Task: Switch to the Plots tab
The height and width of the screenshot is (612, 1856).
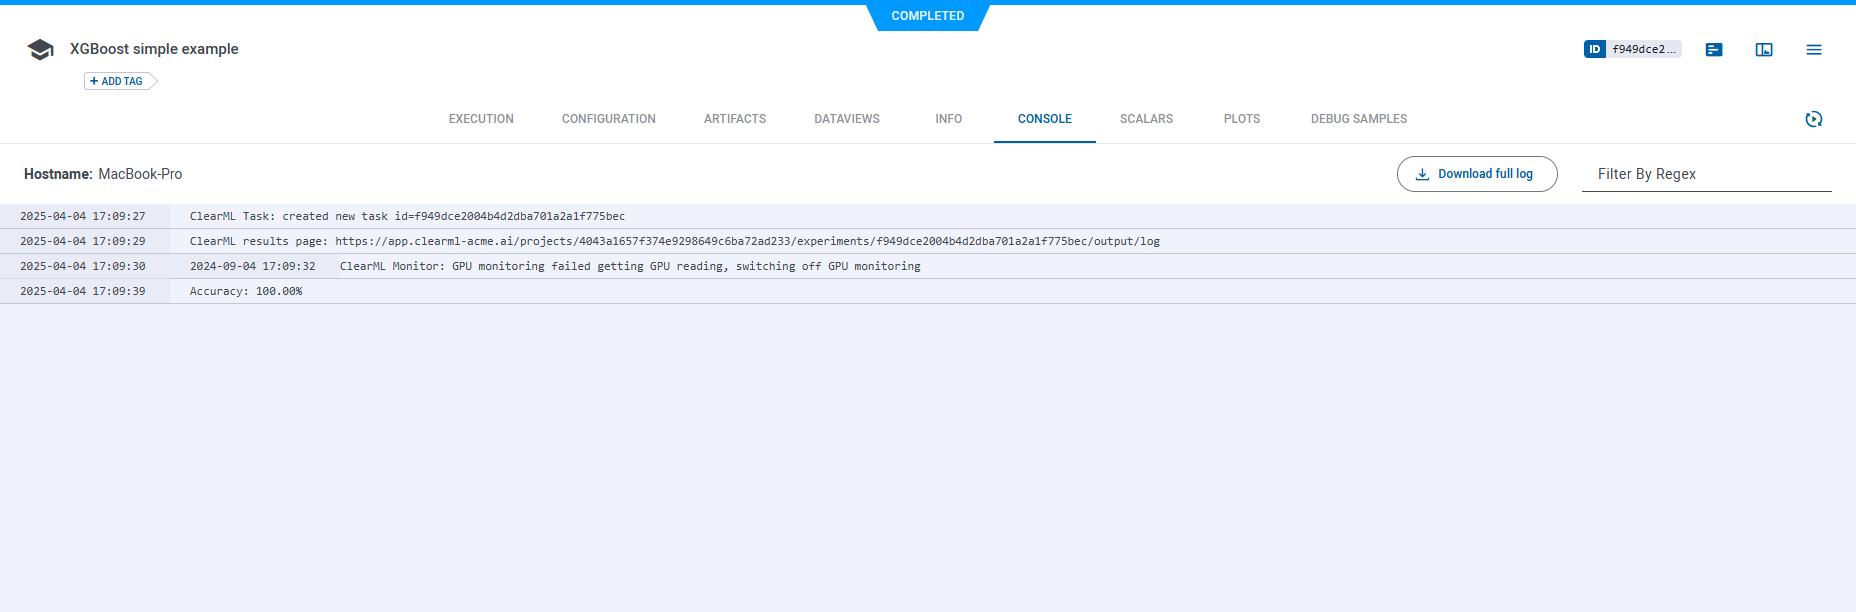Action: tap(1241, 119)
